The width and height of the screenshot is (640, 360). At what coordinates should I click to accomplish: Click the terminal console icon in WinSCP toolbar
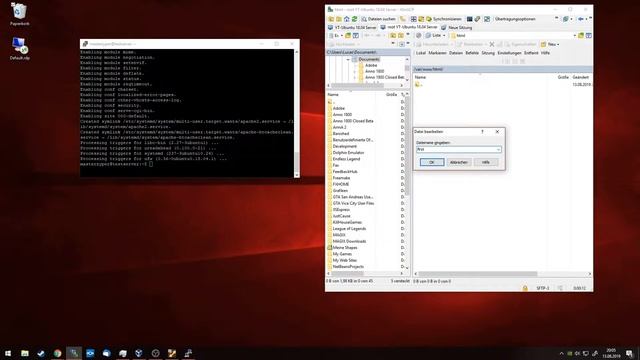tap(469, 19)
